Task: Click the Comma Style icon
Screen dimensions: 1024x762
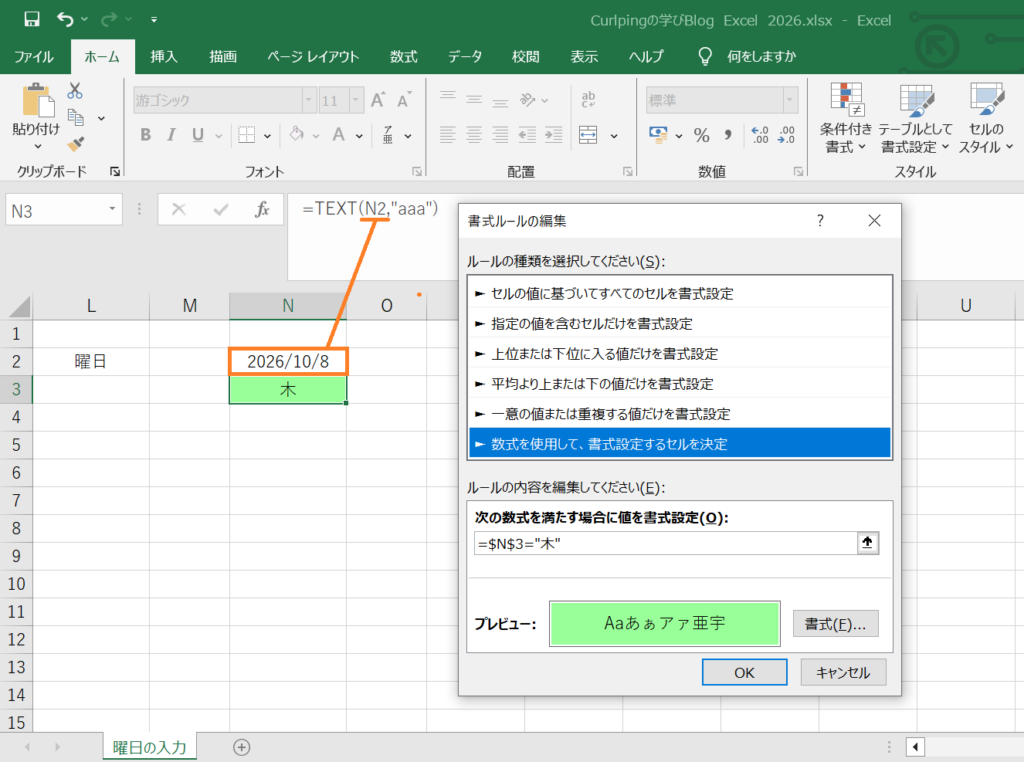Action: [728, 135]
